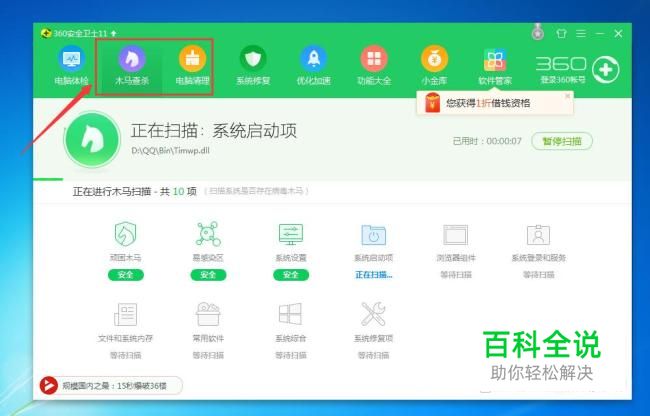Click 等待扫描 under 系统修复项
The image size is (650, 416).
pyautogui.click(x=374, y=356)
